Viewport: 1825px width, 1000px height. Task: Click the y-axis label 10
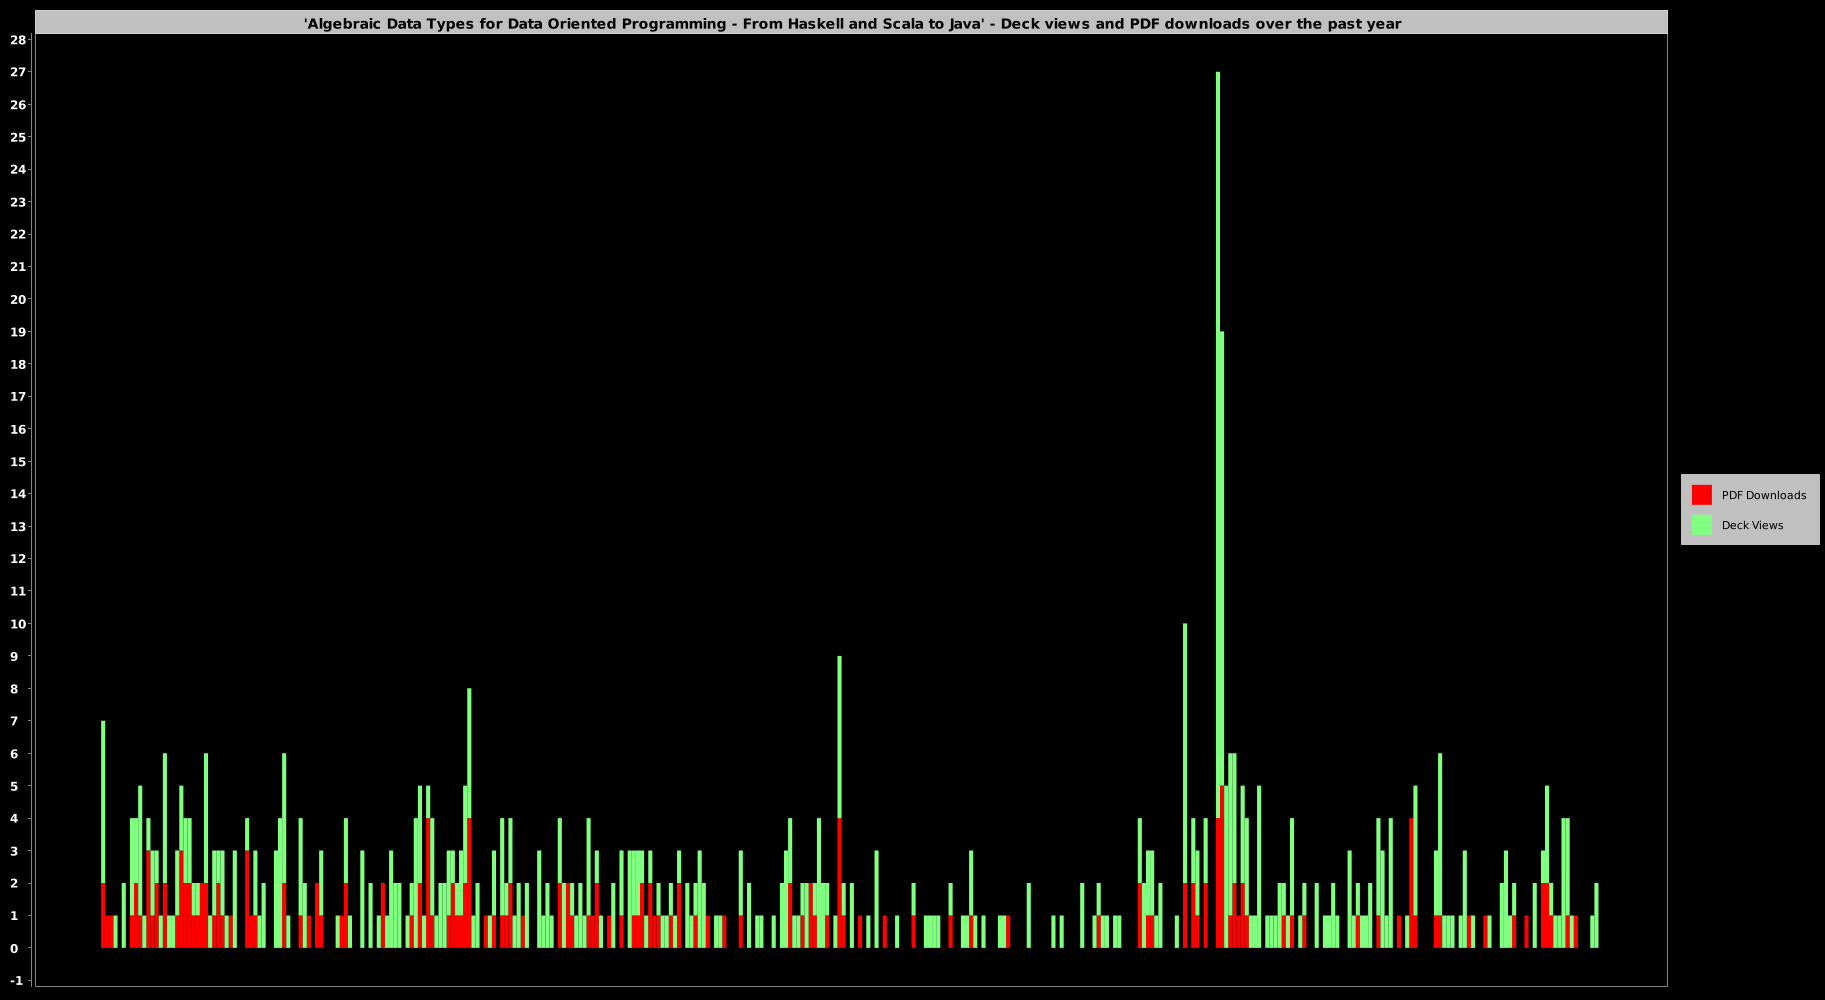point(18,624)
